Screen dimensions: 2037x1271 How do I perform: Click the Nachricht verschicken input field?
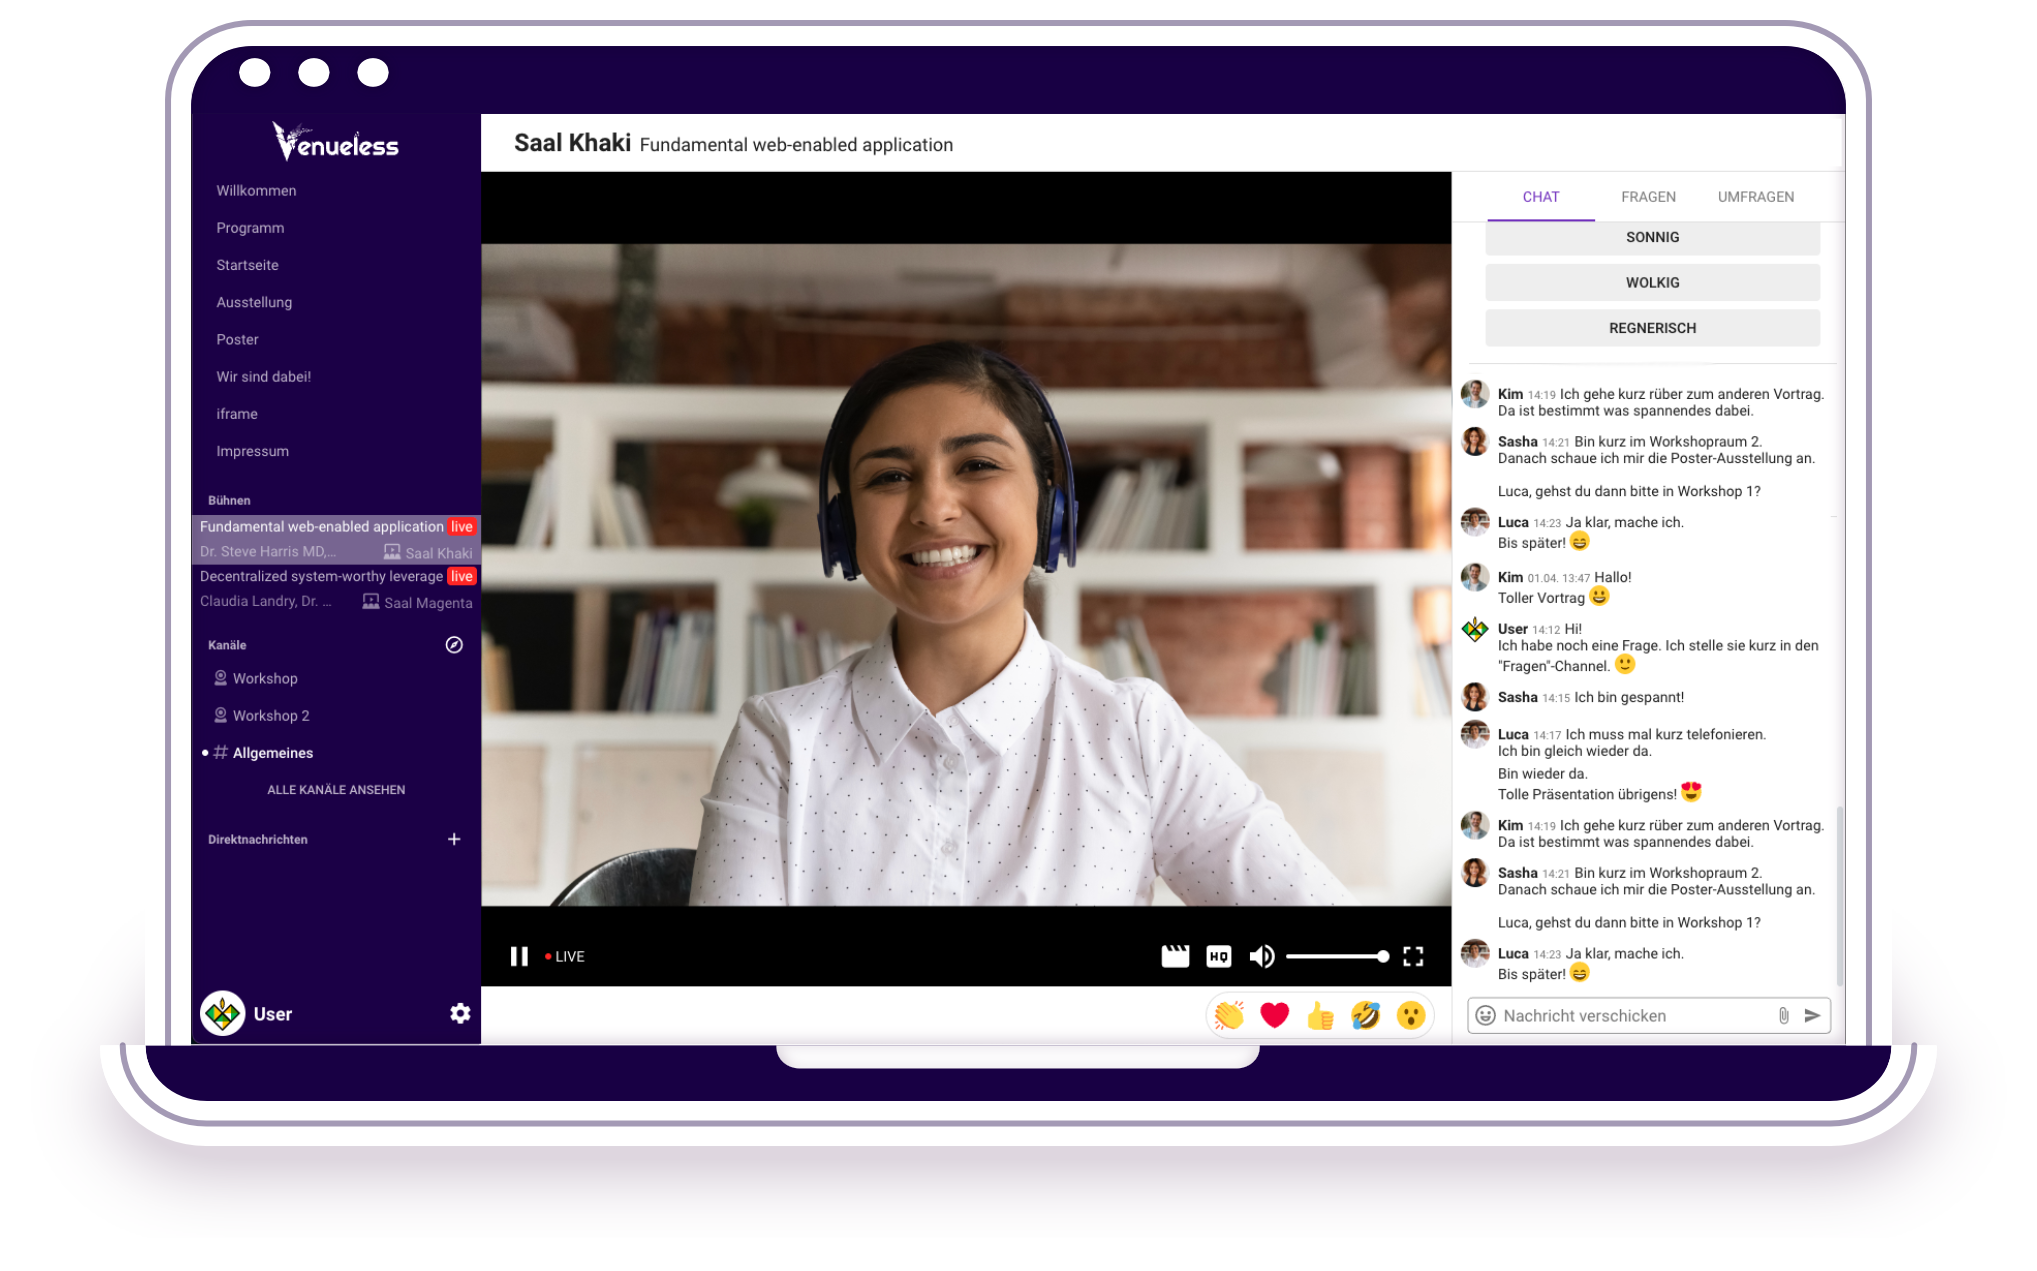point(1630,1016)
